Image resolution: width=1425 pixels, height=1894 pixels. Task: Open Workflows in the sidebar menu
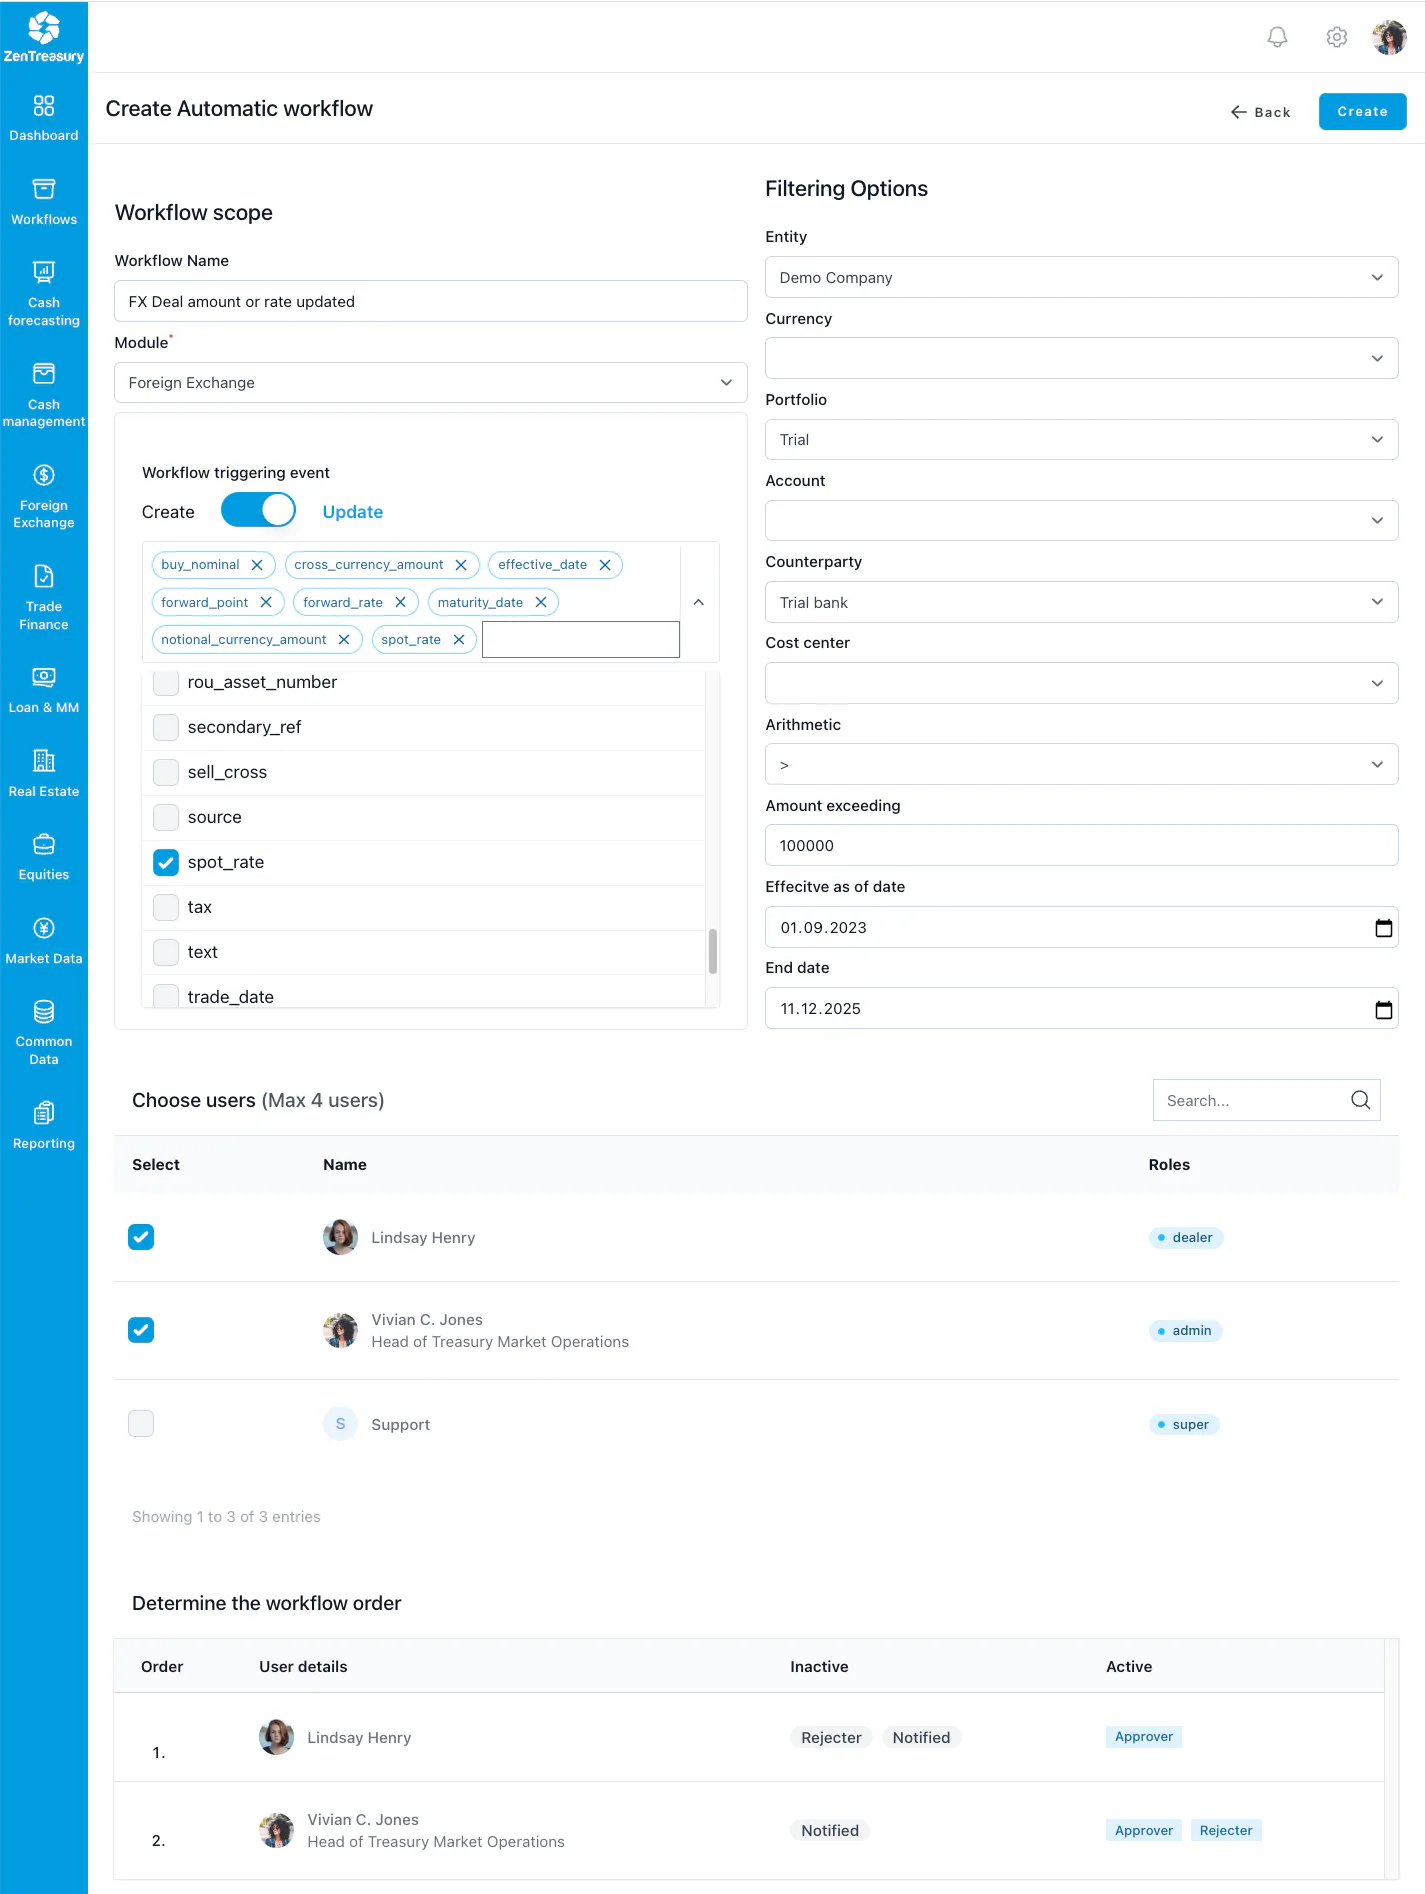[44, 201]
